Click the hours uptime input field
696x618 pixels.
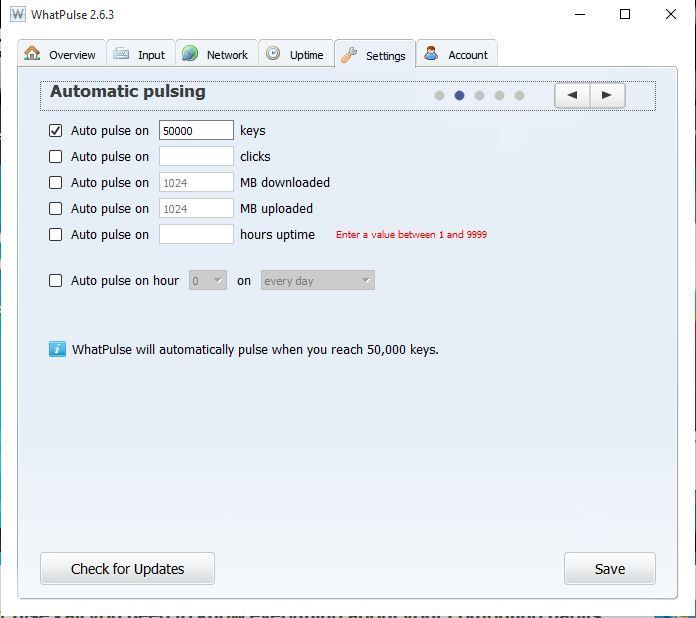pyautogui.click(x=196, y=234)
